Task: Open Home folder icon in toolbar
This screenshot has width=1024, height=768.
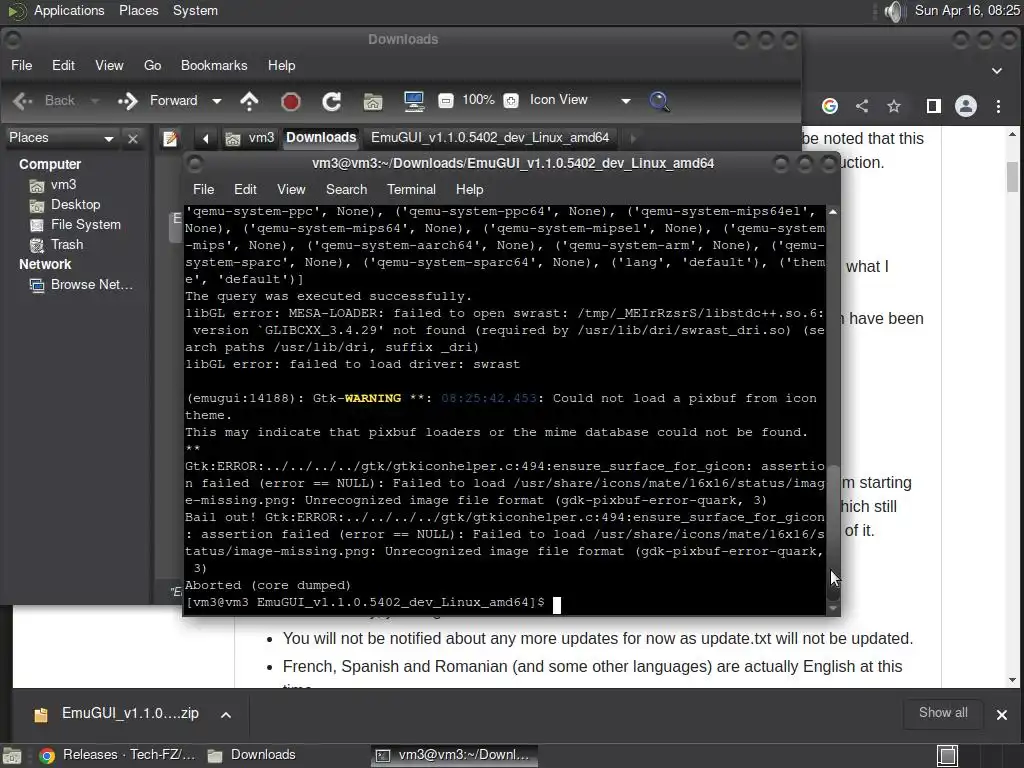Action: (373, 101)
